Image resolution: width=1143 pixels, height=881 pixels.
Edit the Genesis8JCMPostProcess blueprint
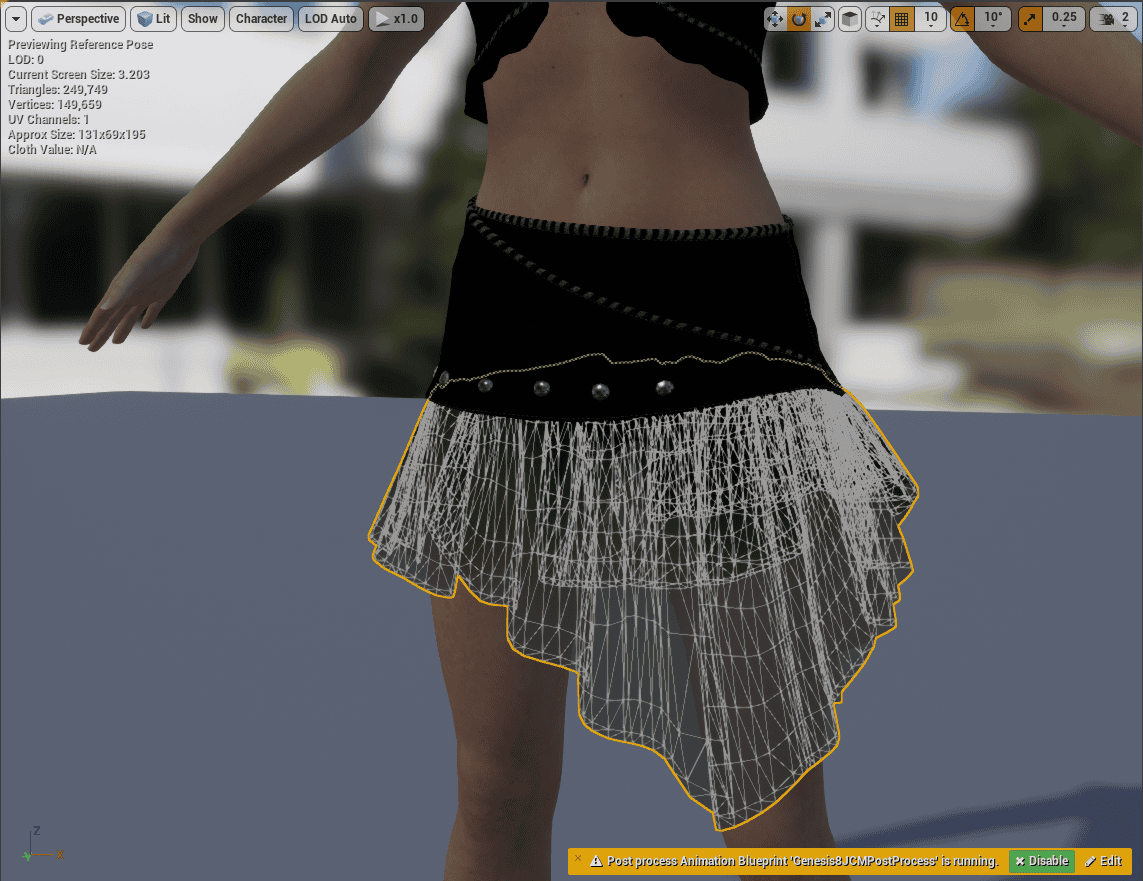click(x=1103, y=861)
